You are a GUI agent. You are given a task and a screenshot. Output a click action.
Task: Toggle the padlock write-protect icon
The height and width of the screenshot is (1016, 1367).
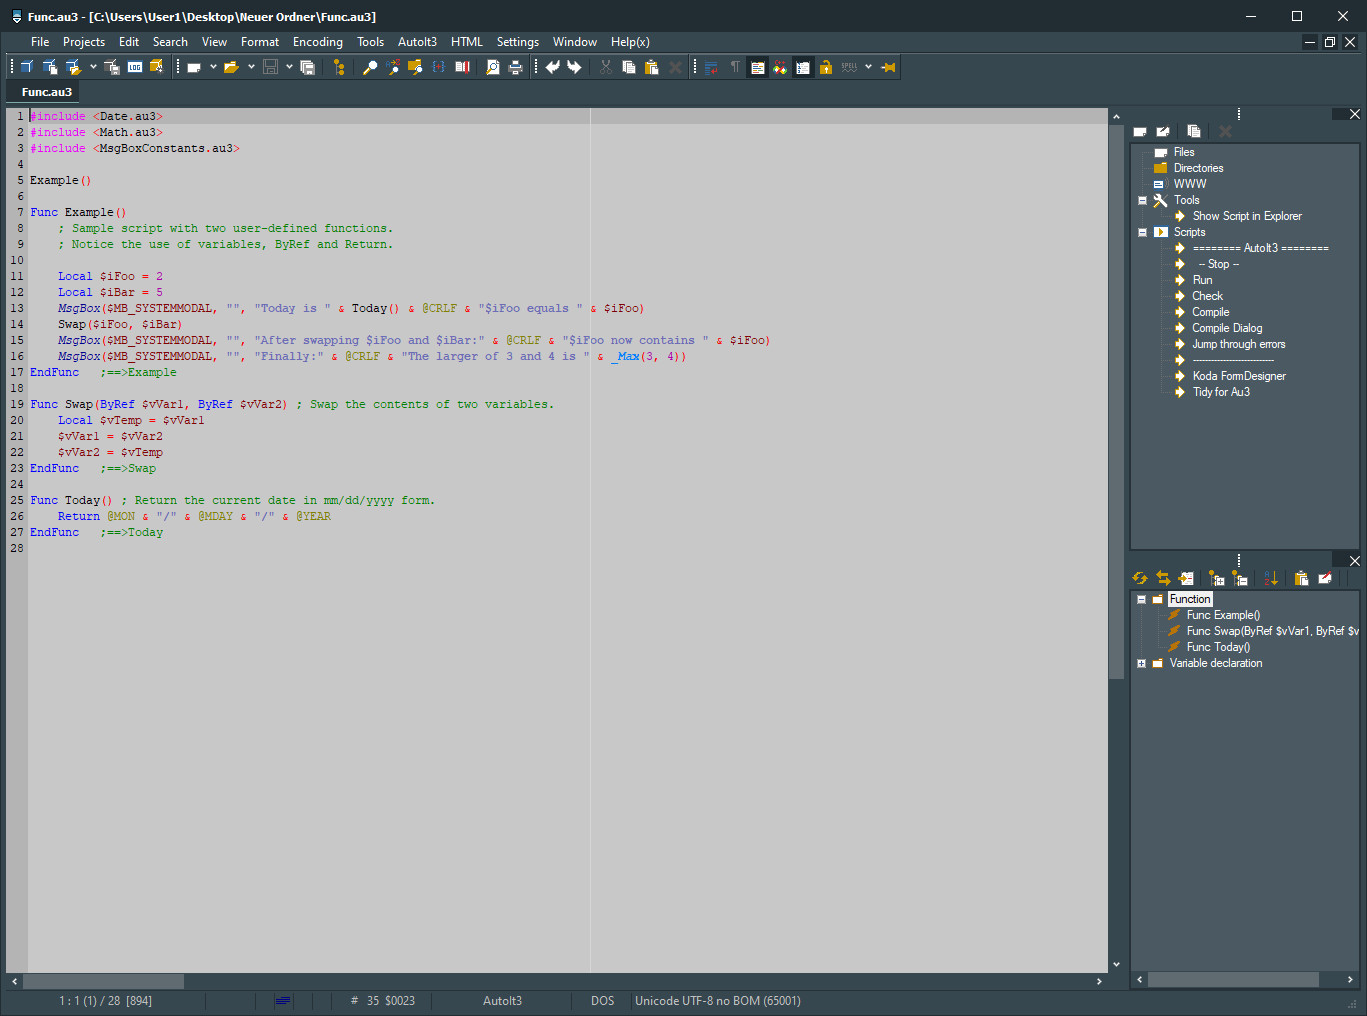(825, 67)
